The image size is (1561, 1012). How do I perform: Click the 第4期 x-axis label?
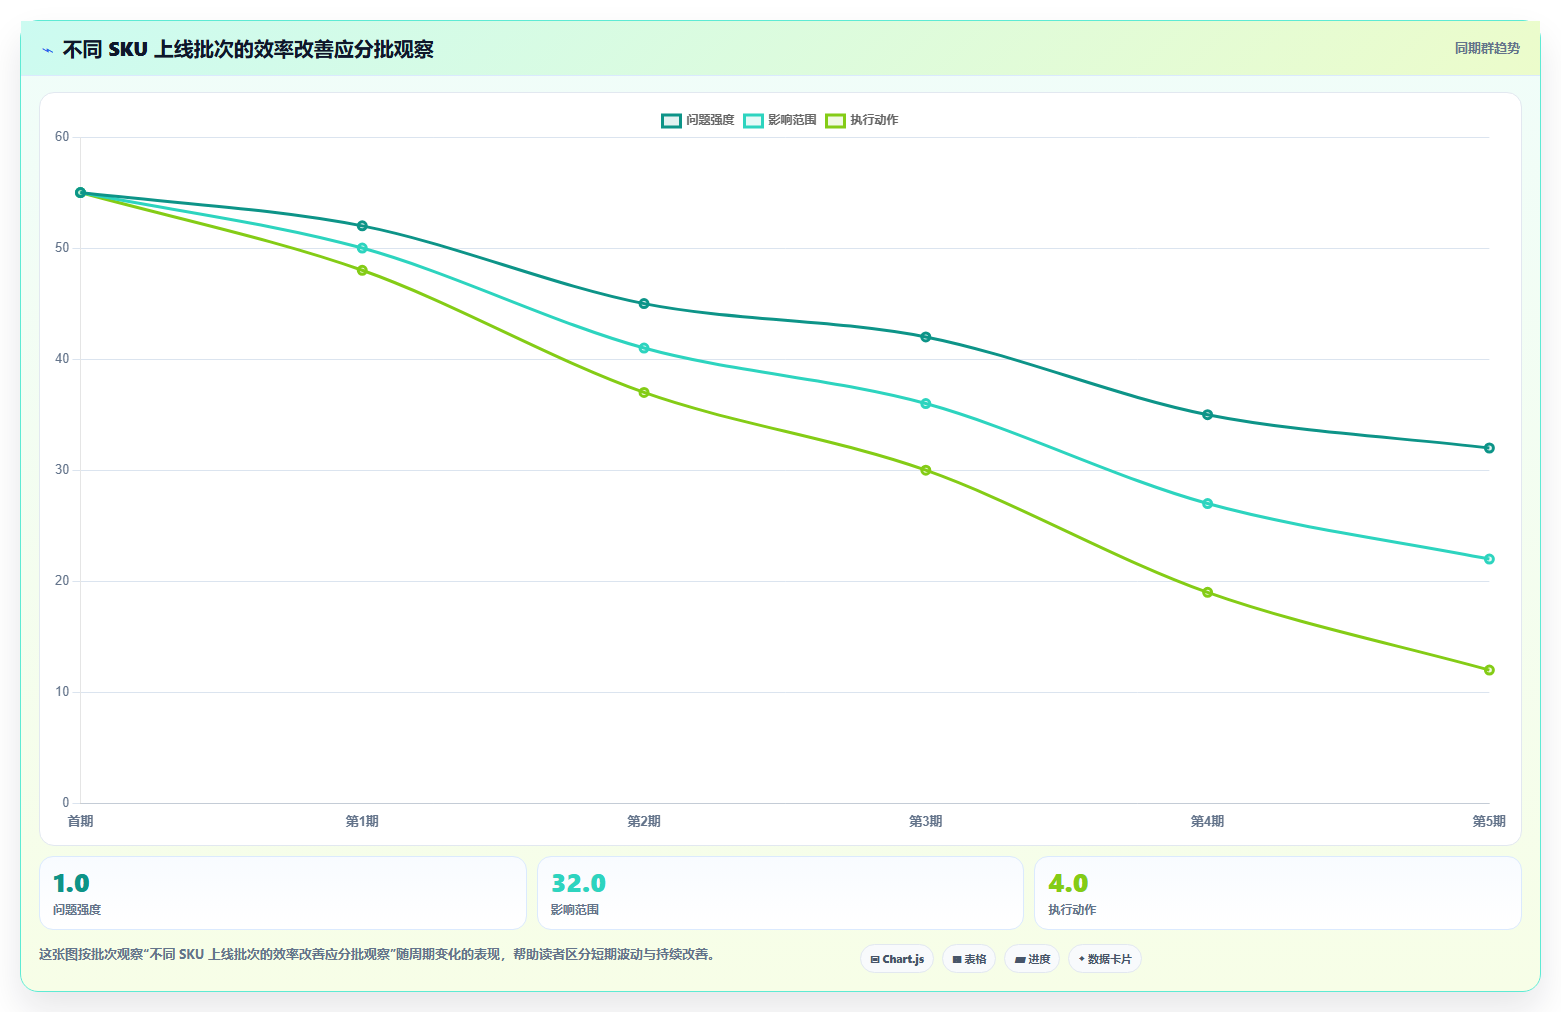pos(1207,821)
